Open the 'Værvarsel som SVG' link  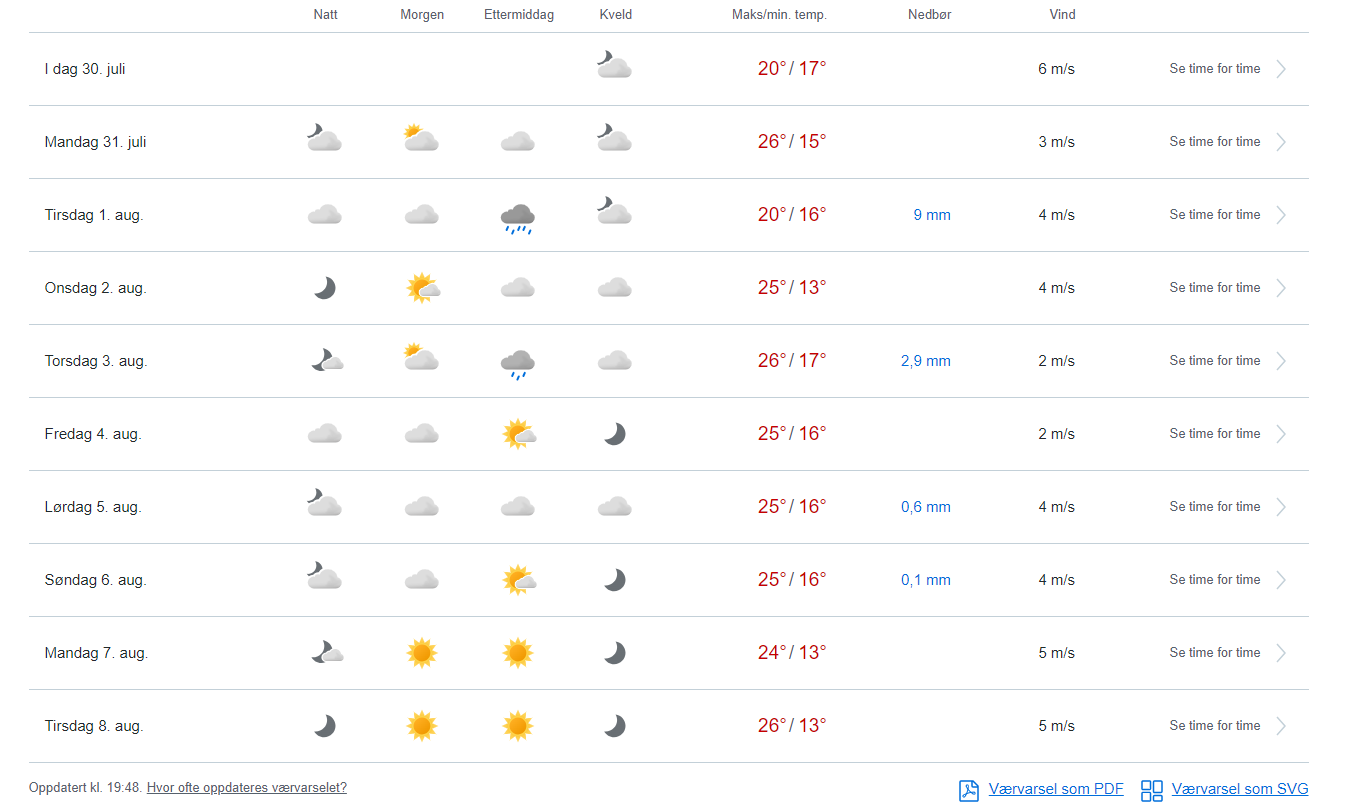pyautogui.click(x=1239, y=790)
